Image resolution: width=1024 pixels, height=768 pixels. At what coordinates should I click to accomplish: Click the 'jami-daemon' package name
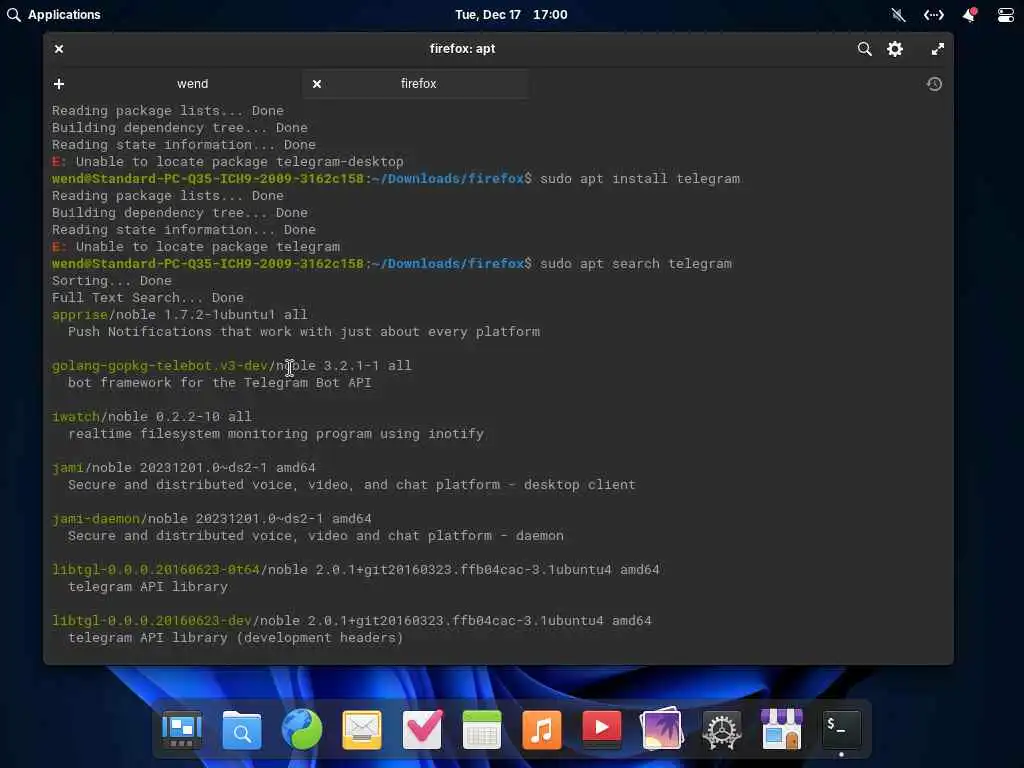coord(96,519)
